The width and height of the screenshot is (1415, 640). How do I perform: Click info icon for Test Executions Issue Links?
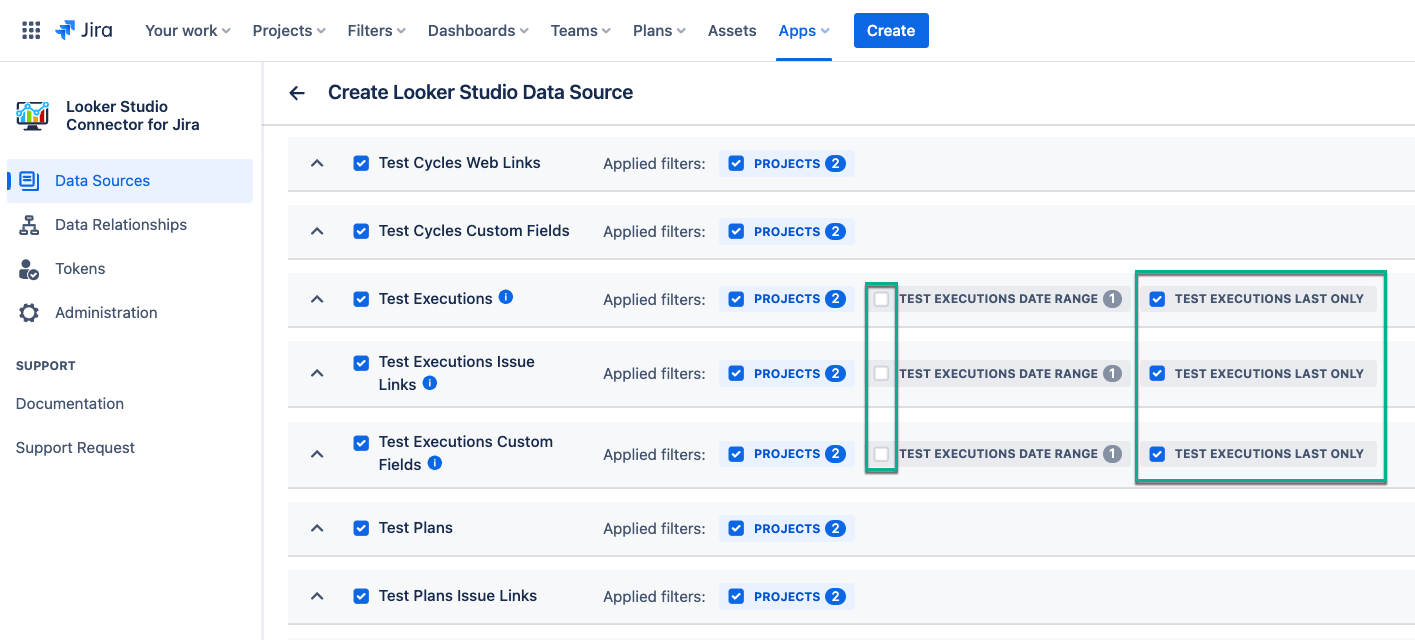coord(430,383)
